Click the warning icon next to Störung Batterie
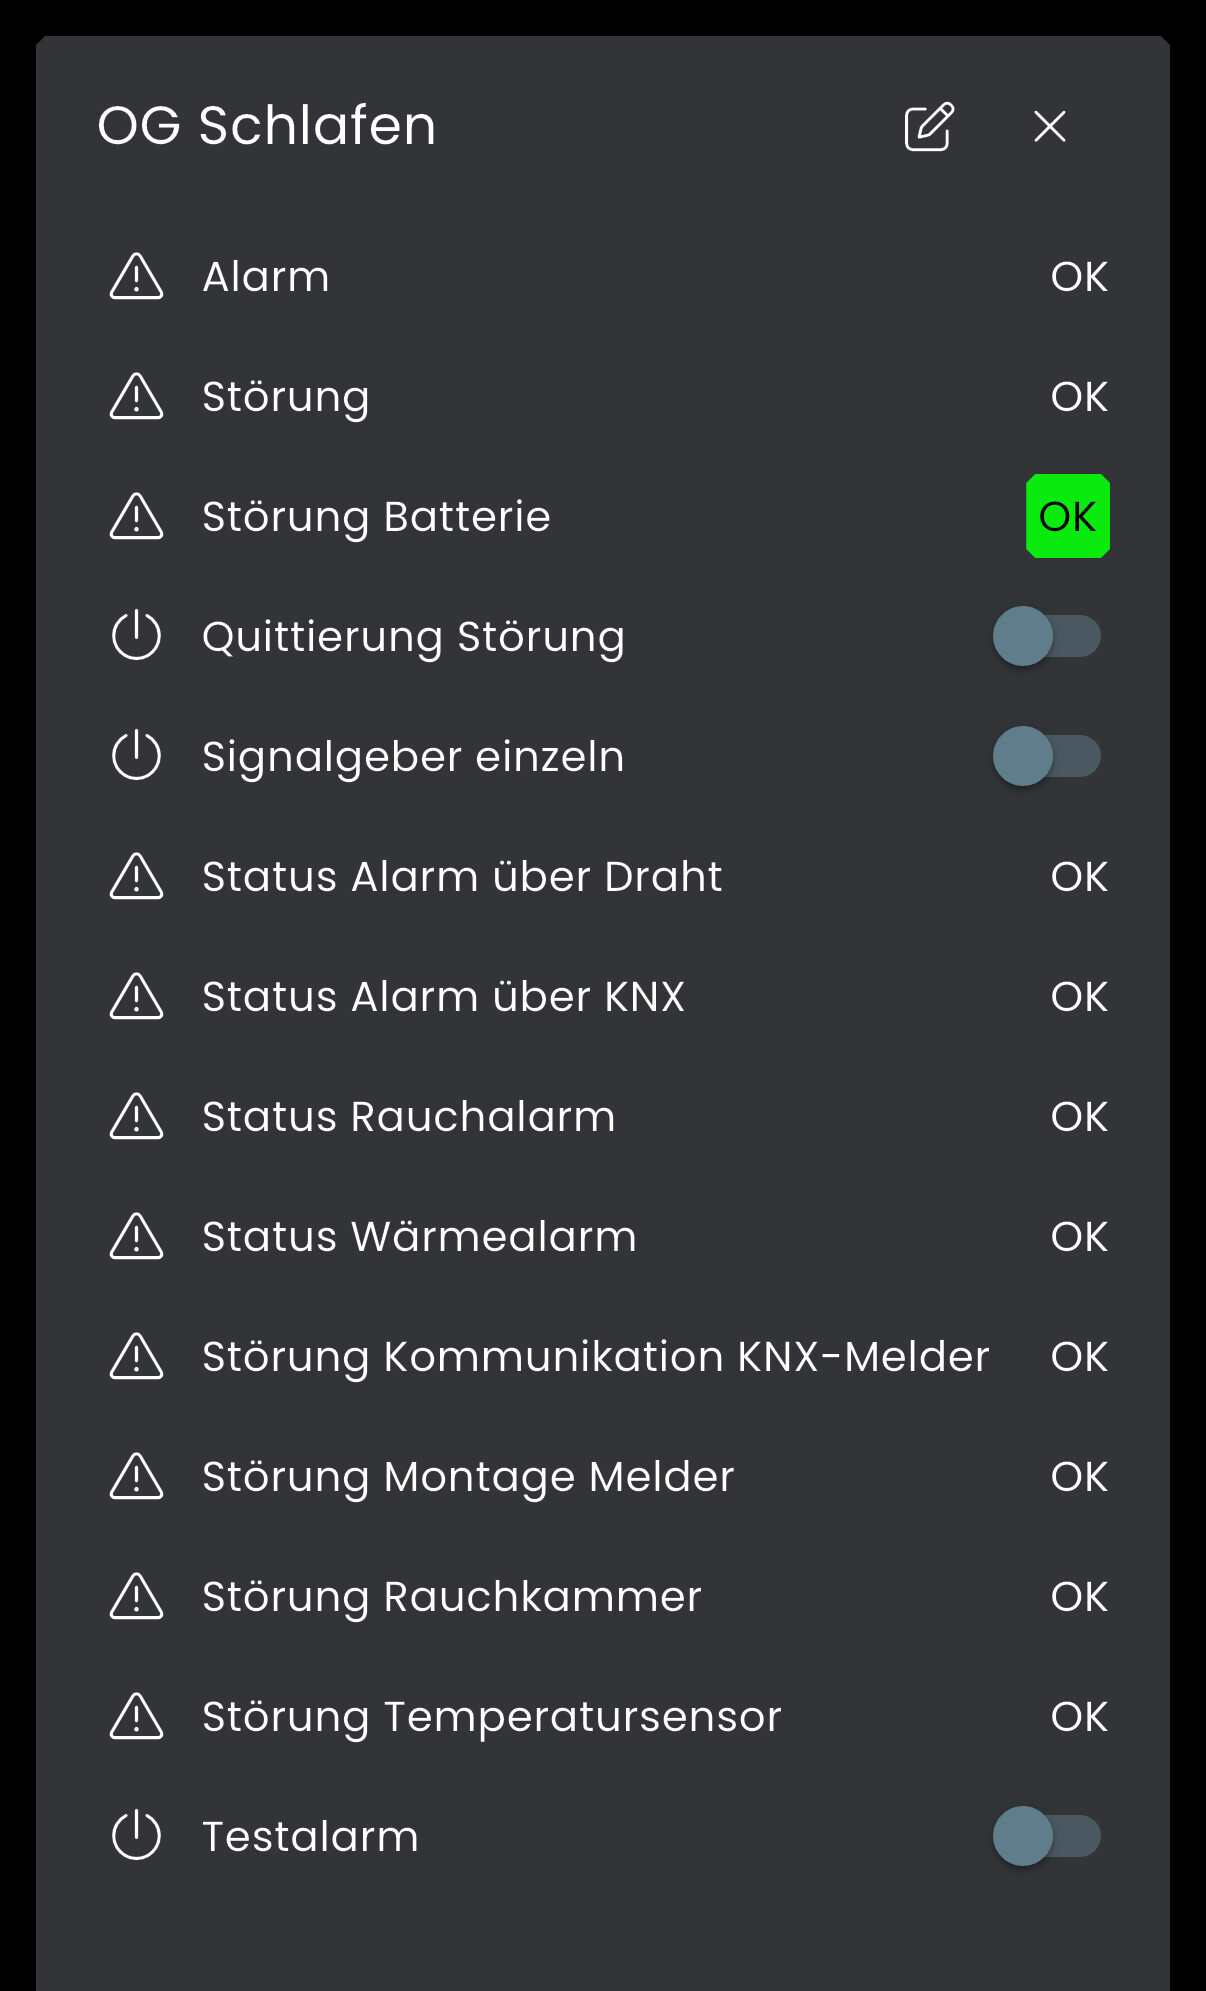The image size is (1206, 1991). (x=136, y=517)
